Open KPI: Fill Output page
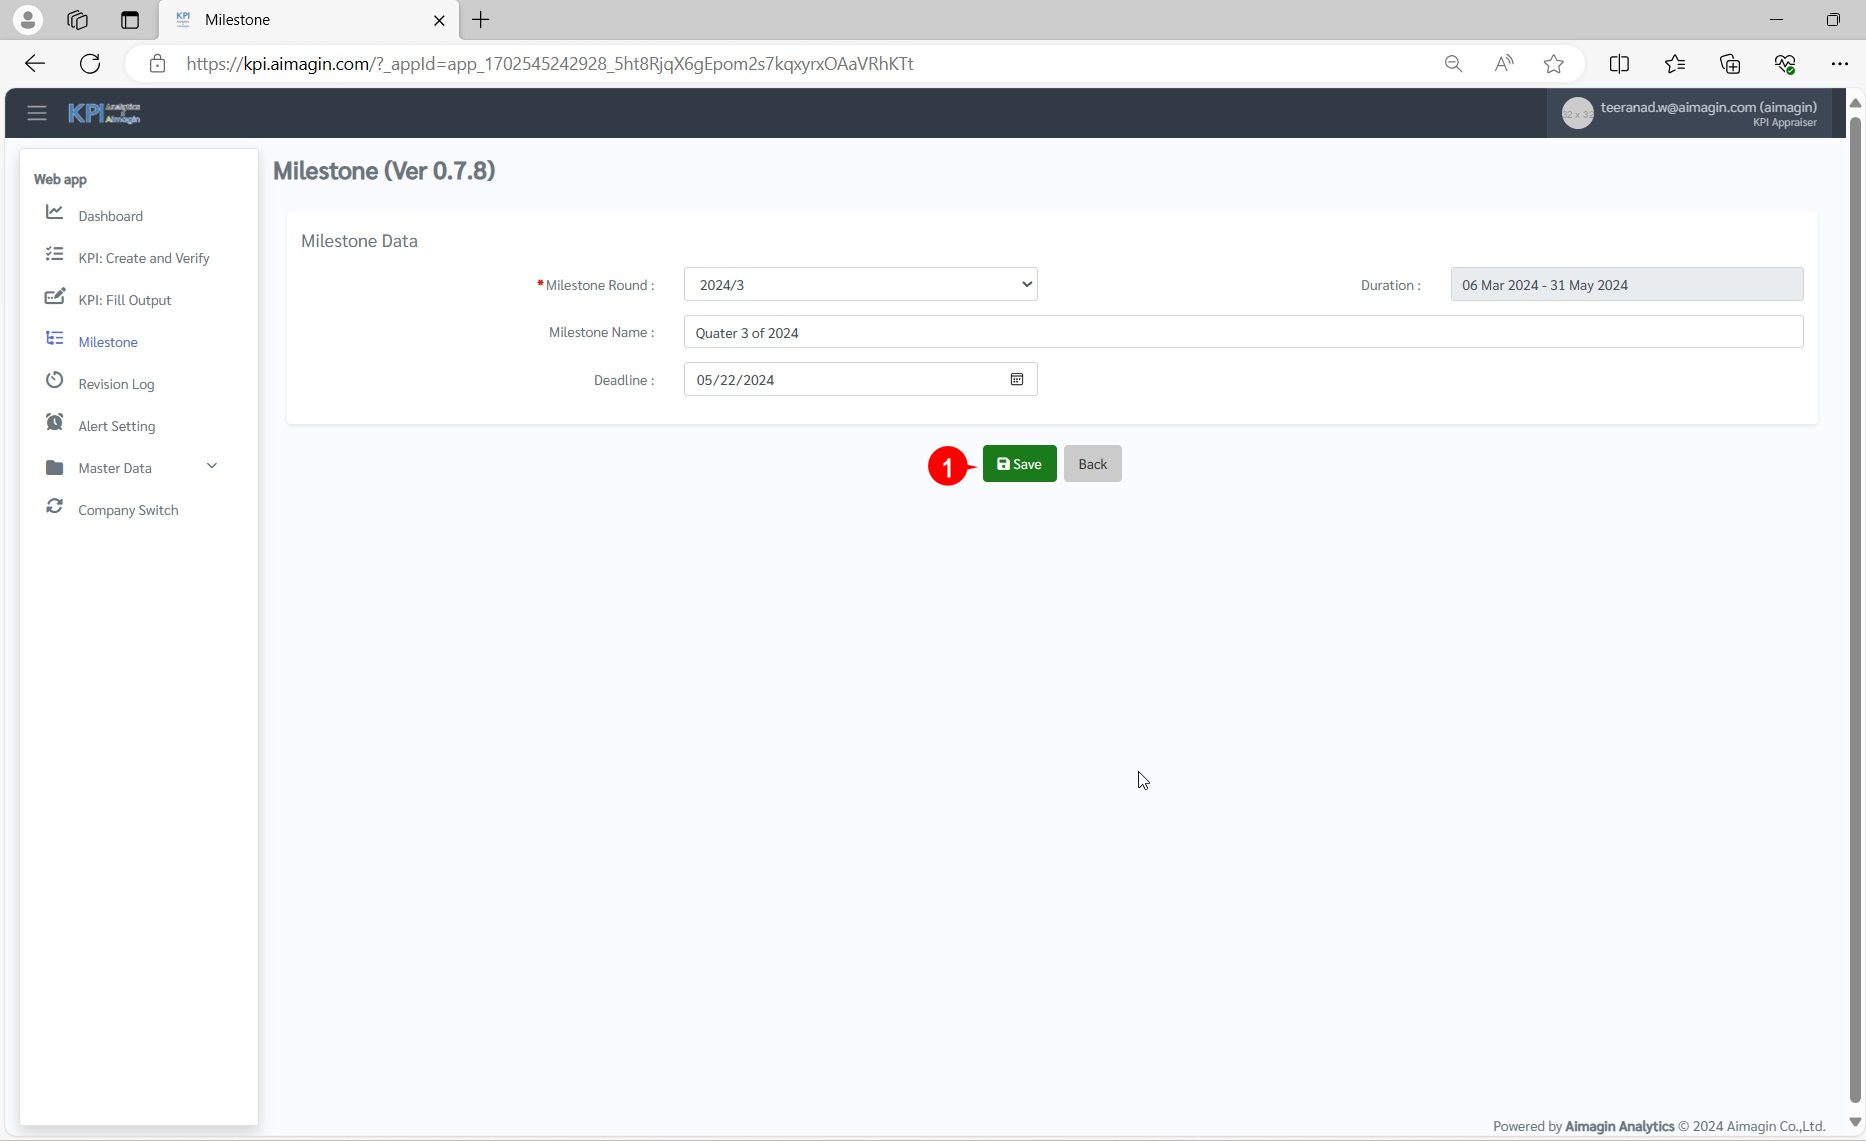This screenshot has width=1866, height=1141. (x=124, y=300)
